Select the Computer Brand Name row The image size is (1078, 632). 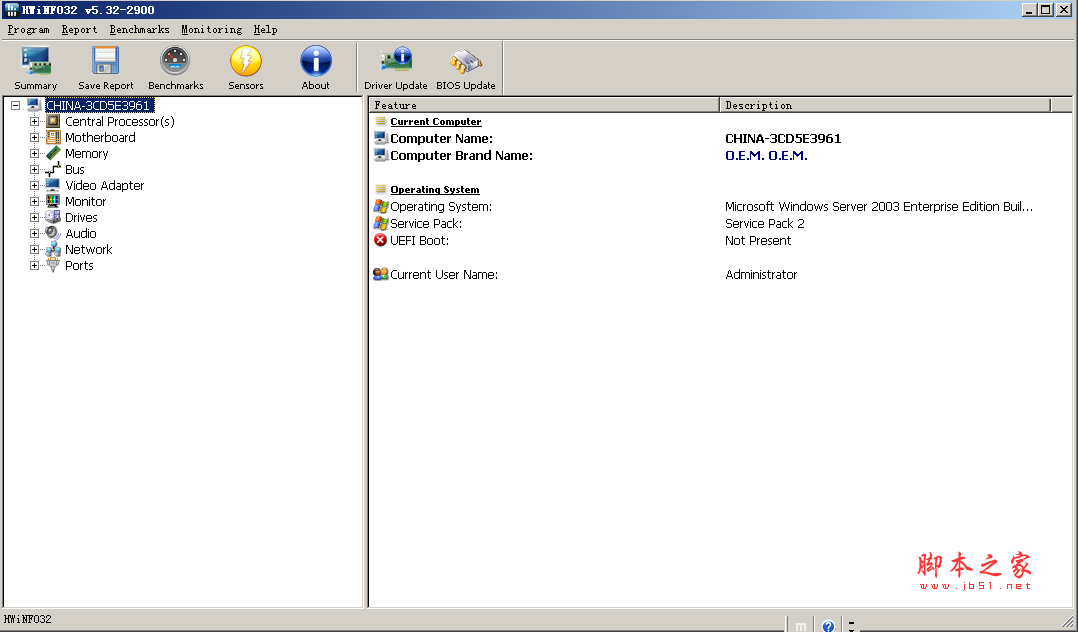point(720,155)
